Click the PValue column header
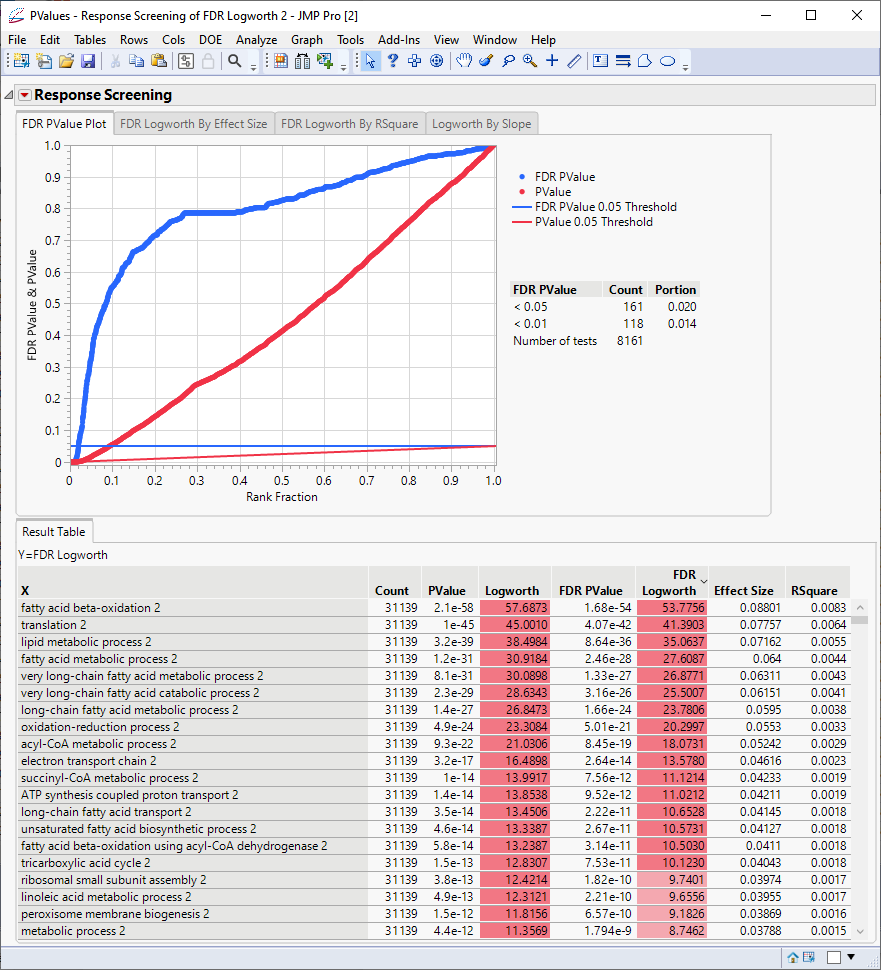Screen dimensions: 881x970 (447, 590)
